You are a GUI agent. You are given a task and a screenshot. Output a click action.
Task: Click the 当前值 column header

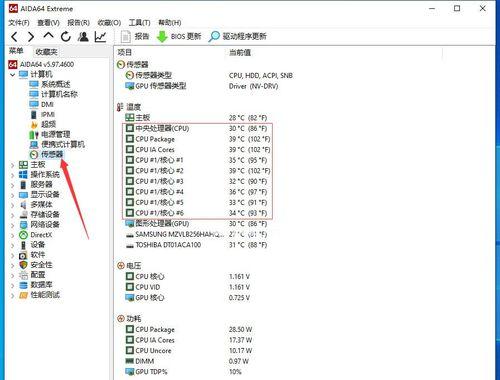click(240, 53)
